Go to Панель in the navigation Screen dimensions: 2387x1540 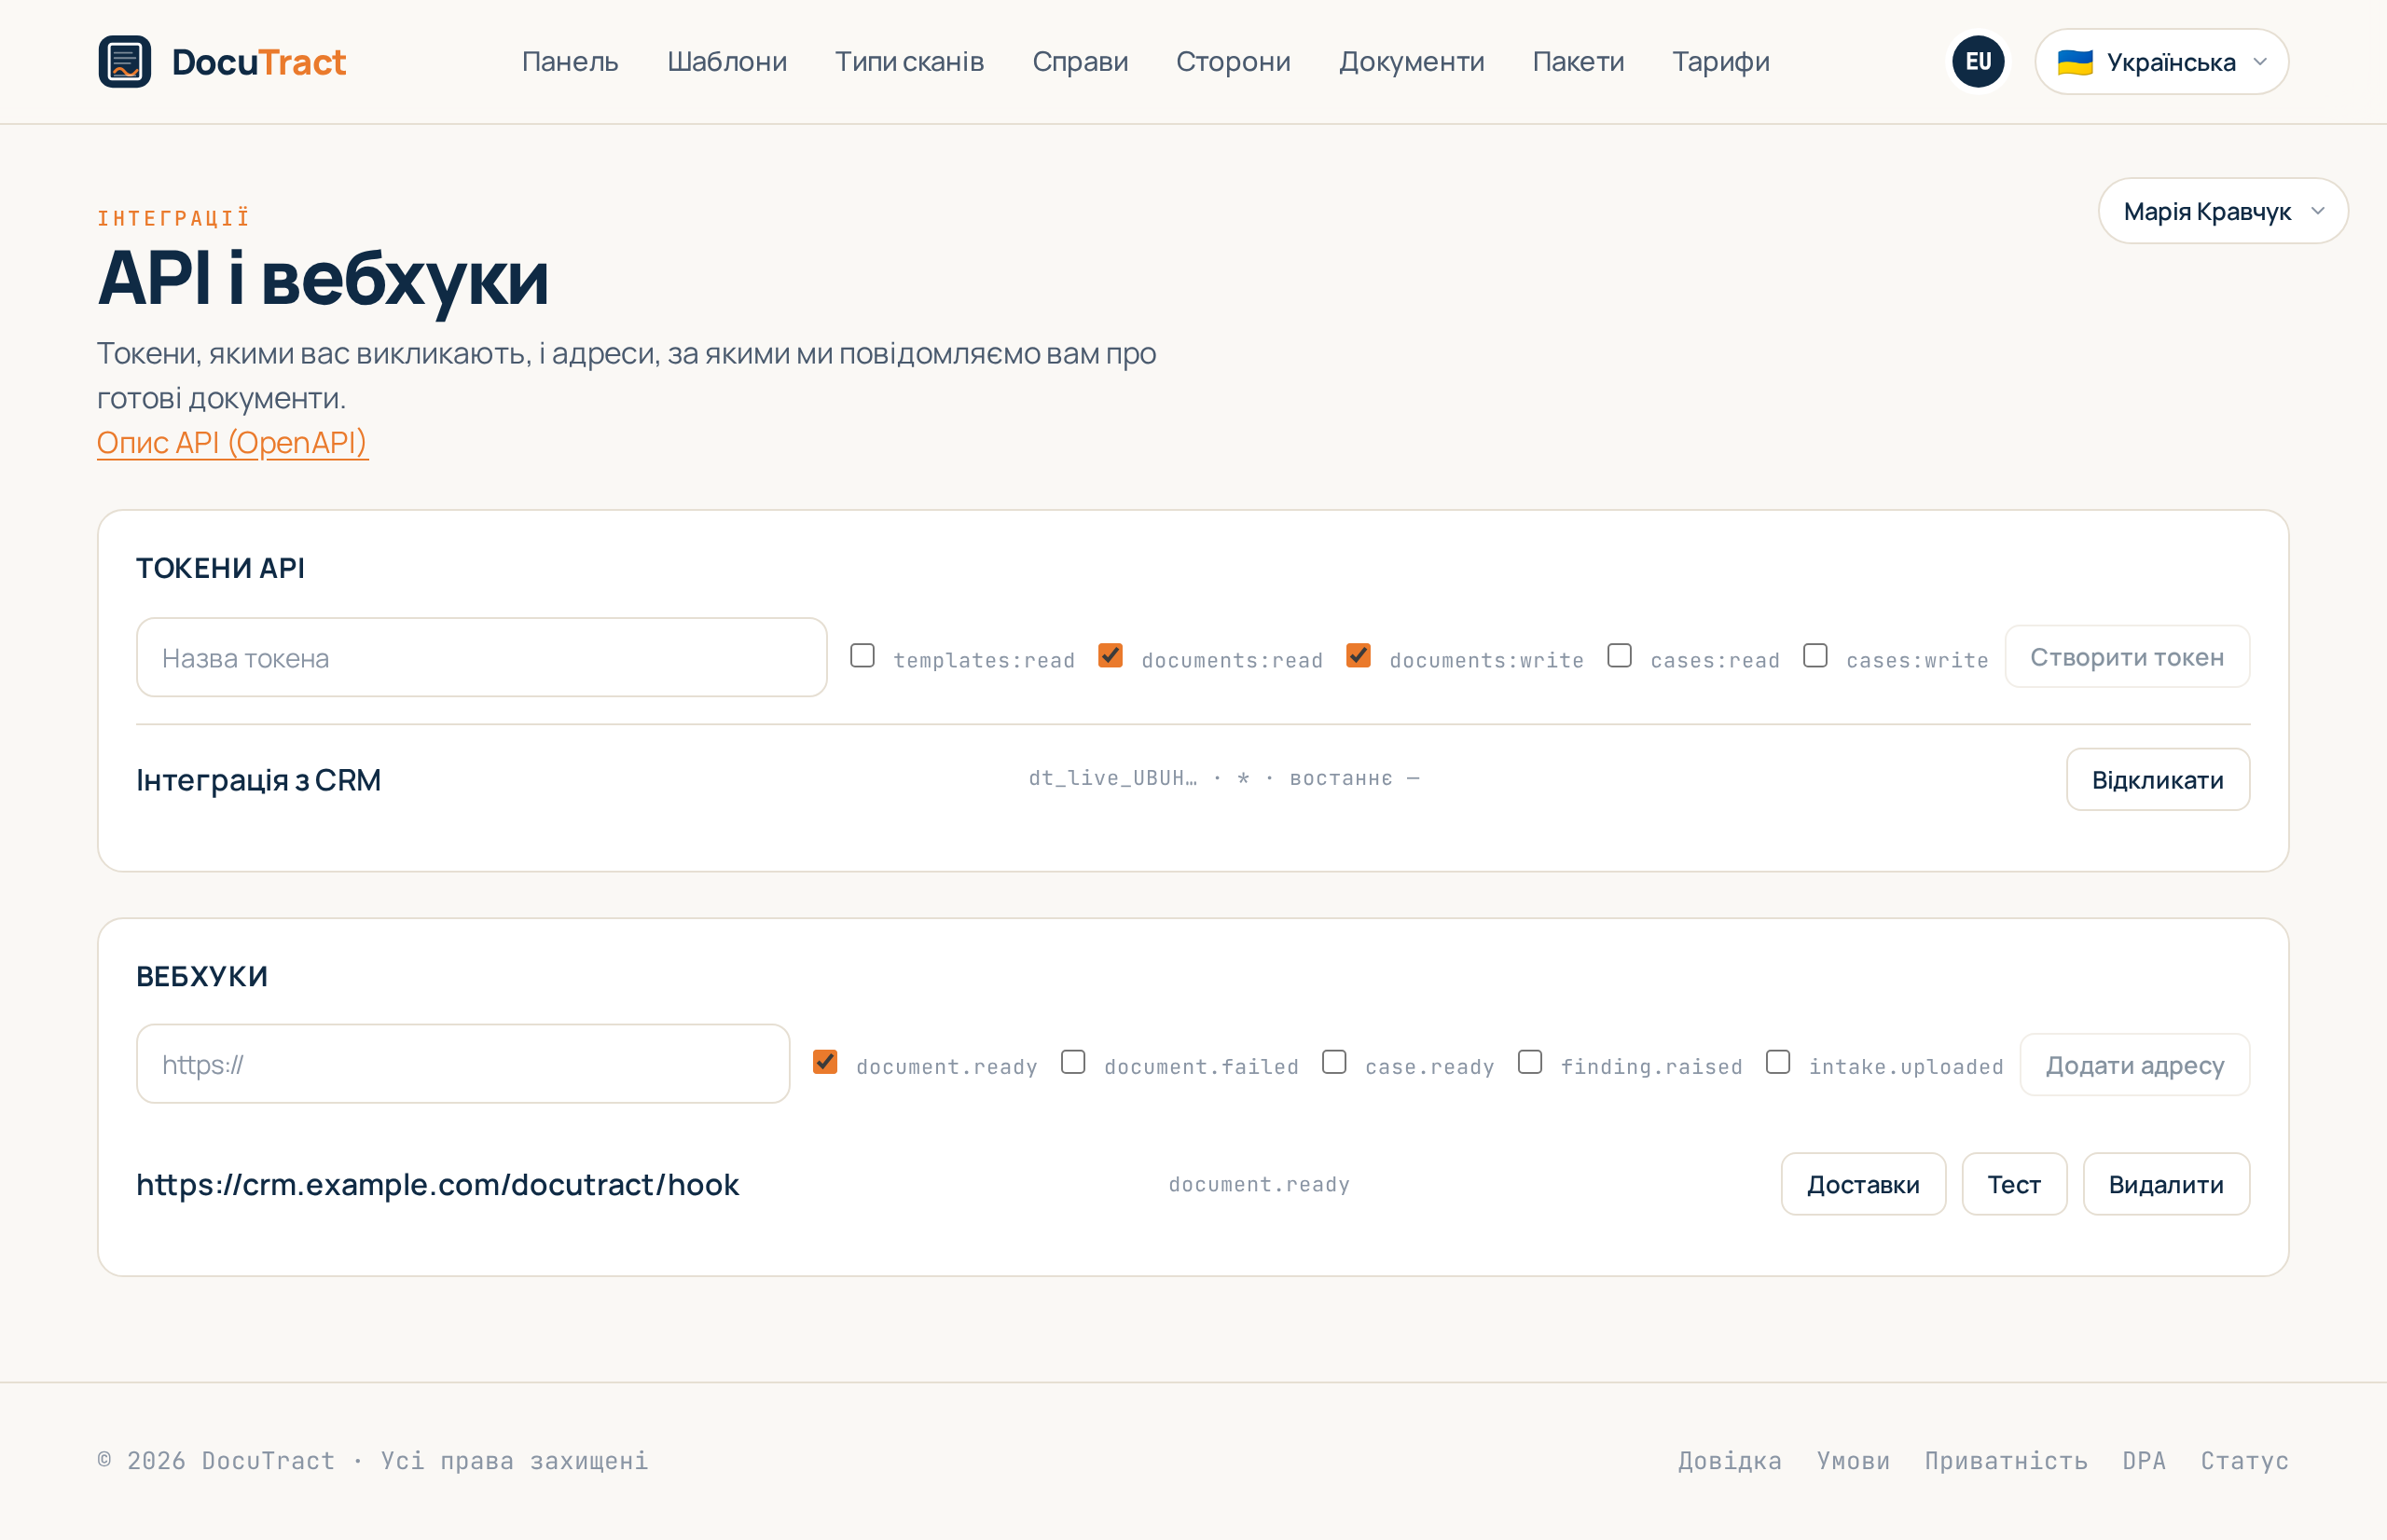pos(570,62)
